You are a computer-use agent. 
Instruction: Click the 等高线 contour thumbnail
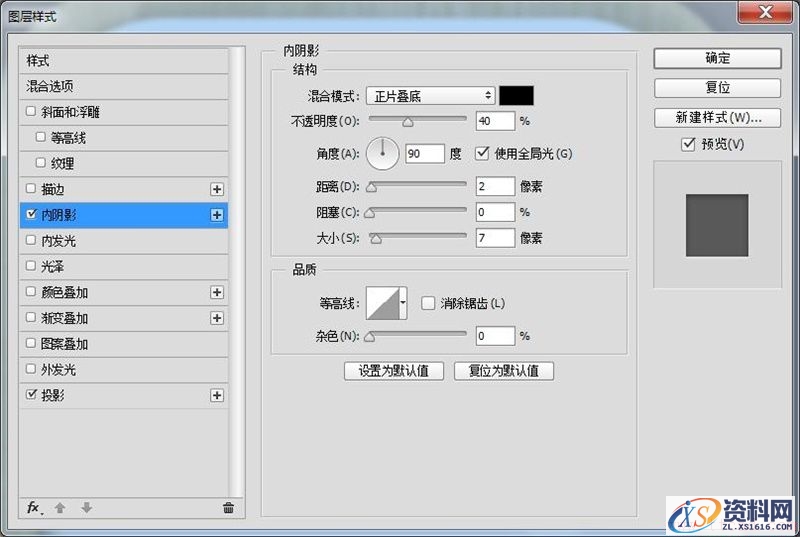[383, 303]
